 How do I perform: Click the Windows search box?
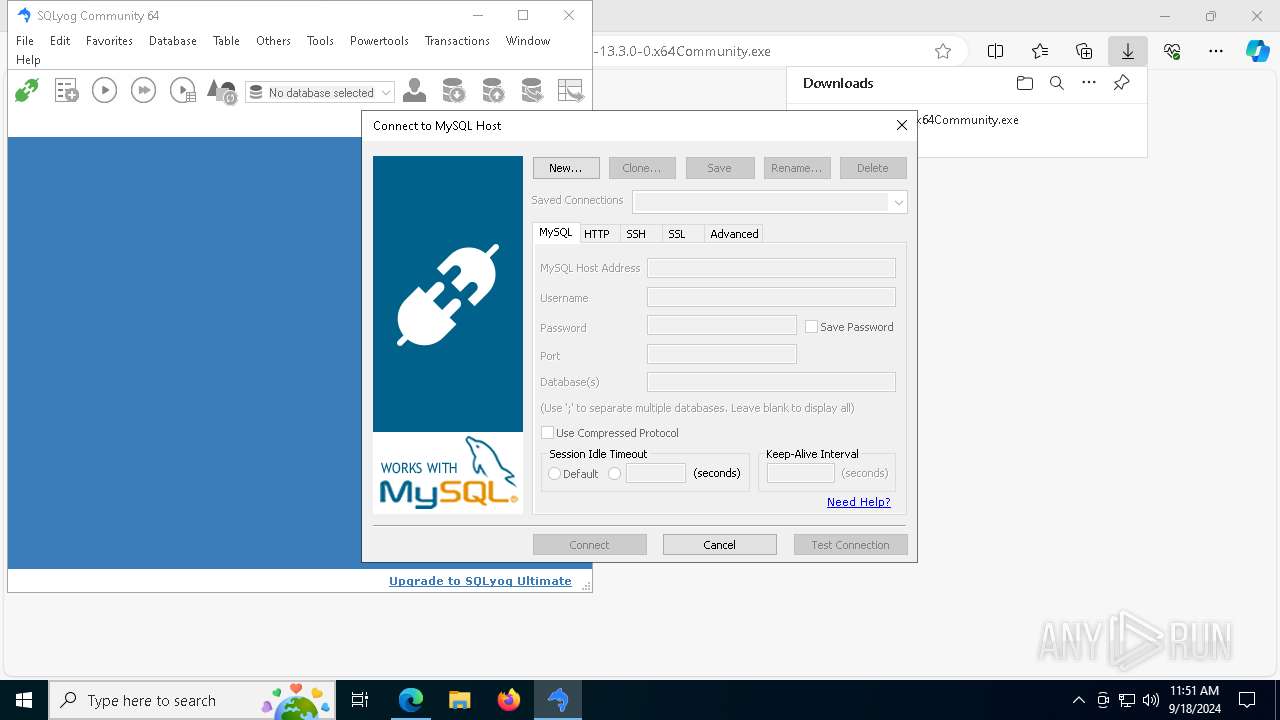(x=191, y=700)
